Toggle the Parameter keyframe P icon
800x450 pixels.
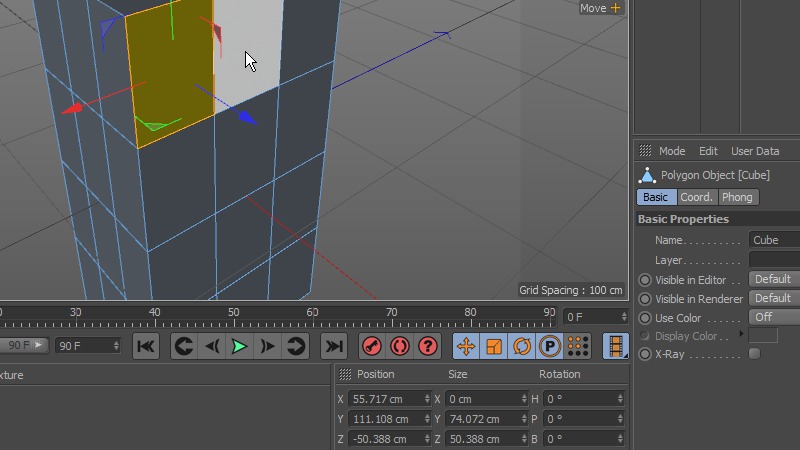549,346
